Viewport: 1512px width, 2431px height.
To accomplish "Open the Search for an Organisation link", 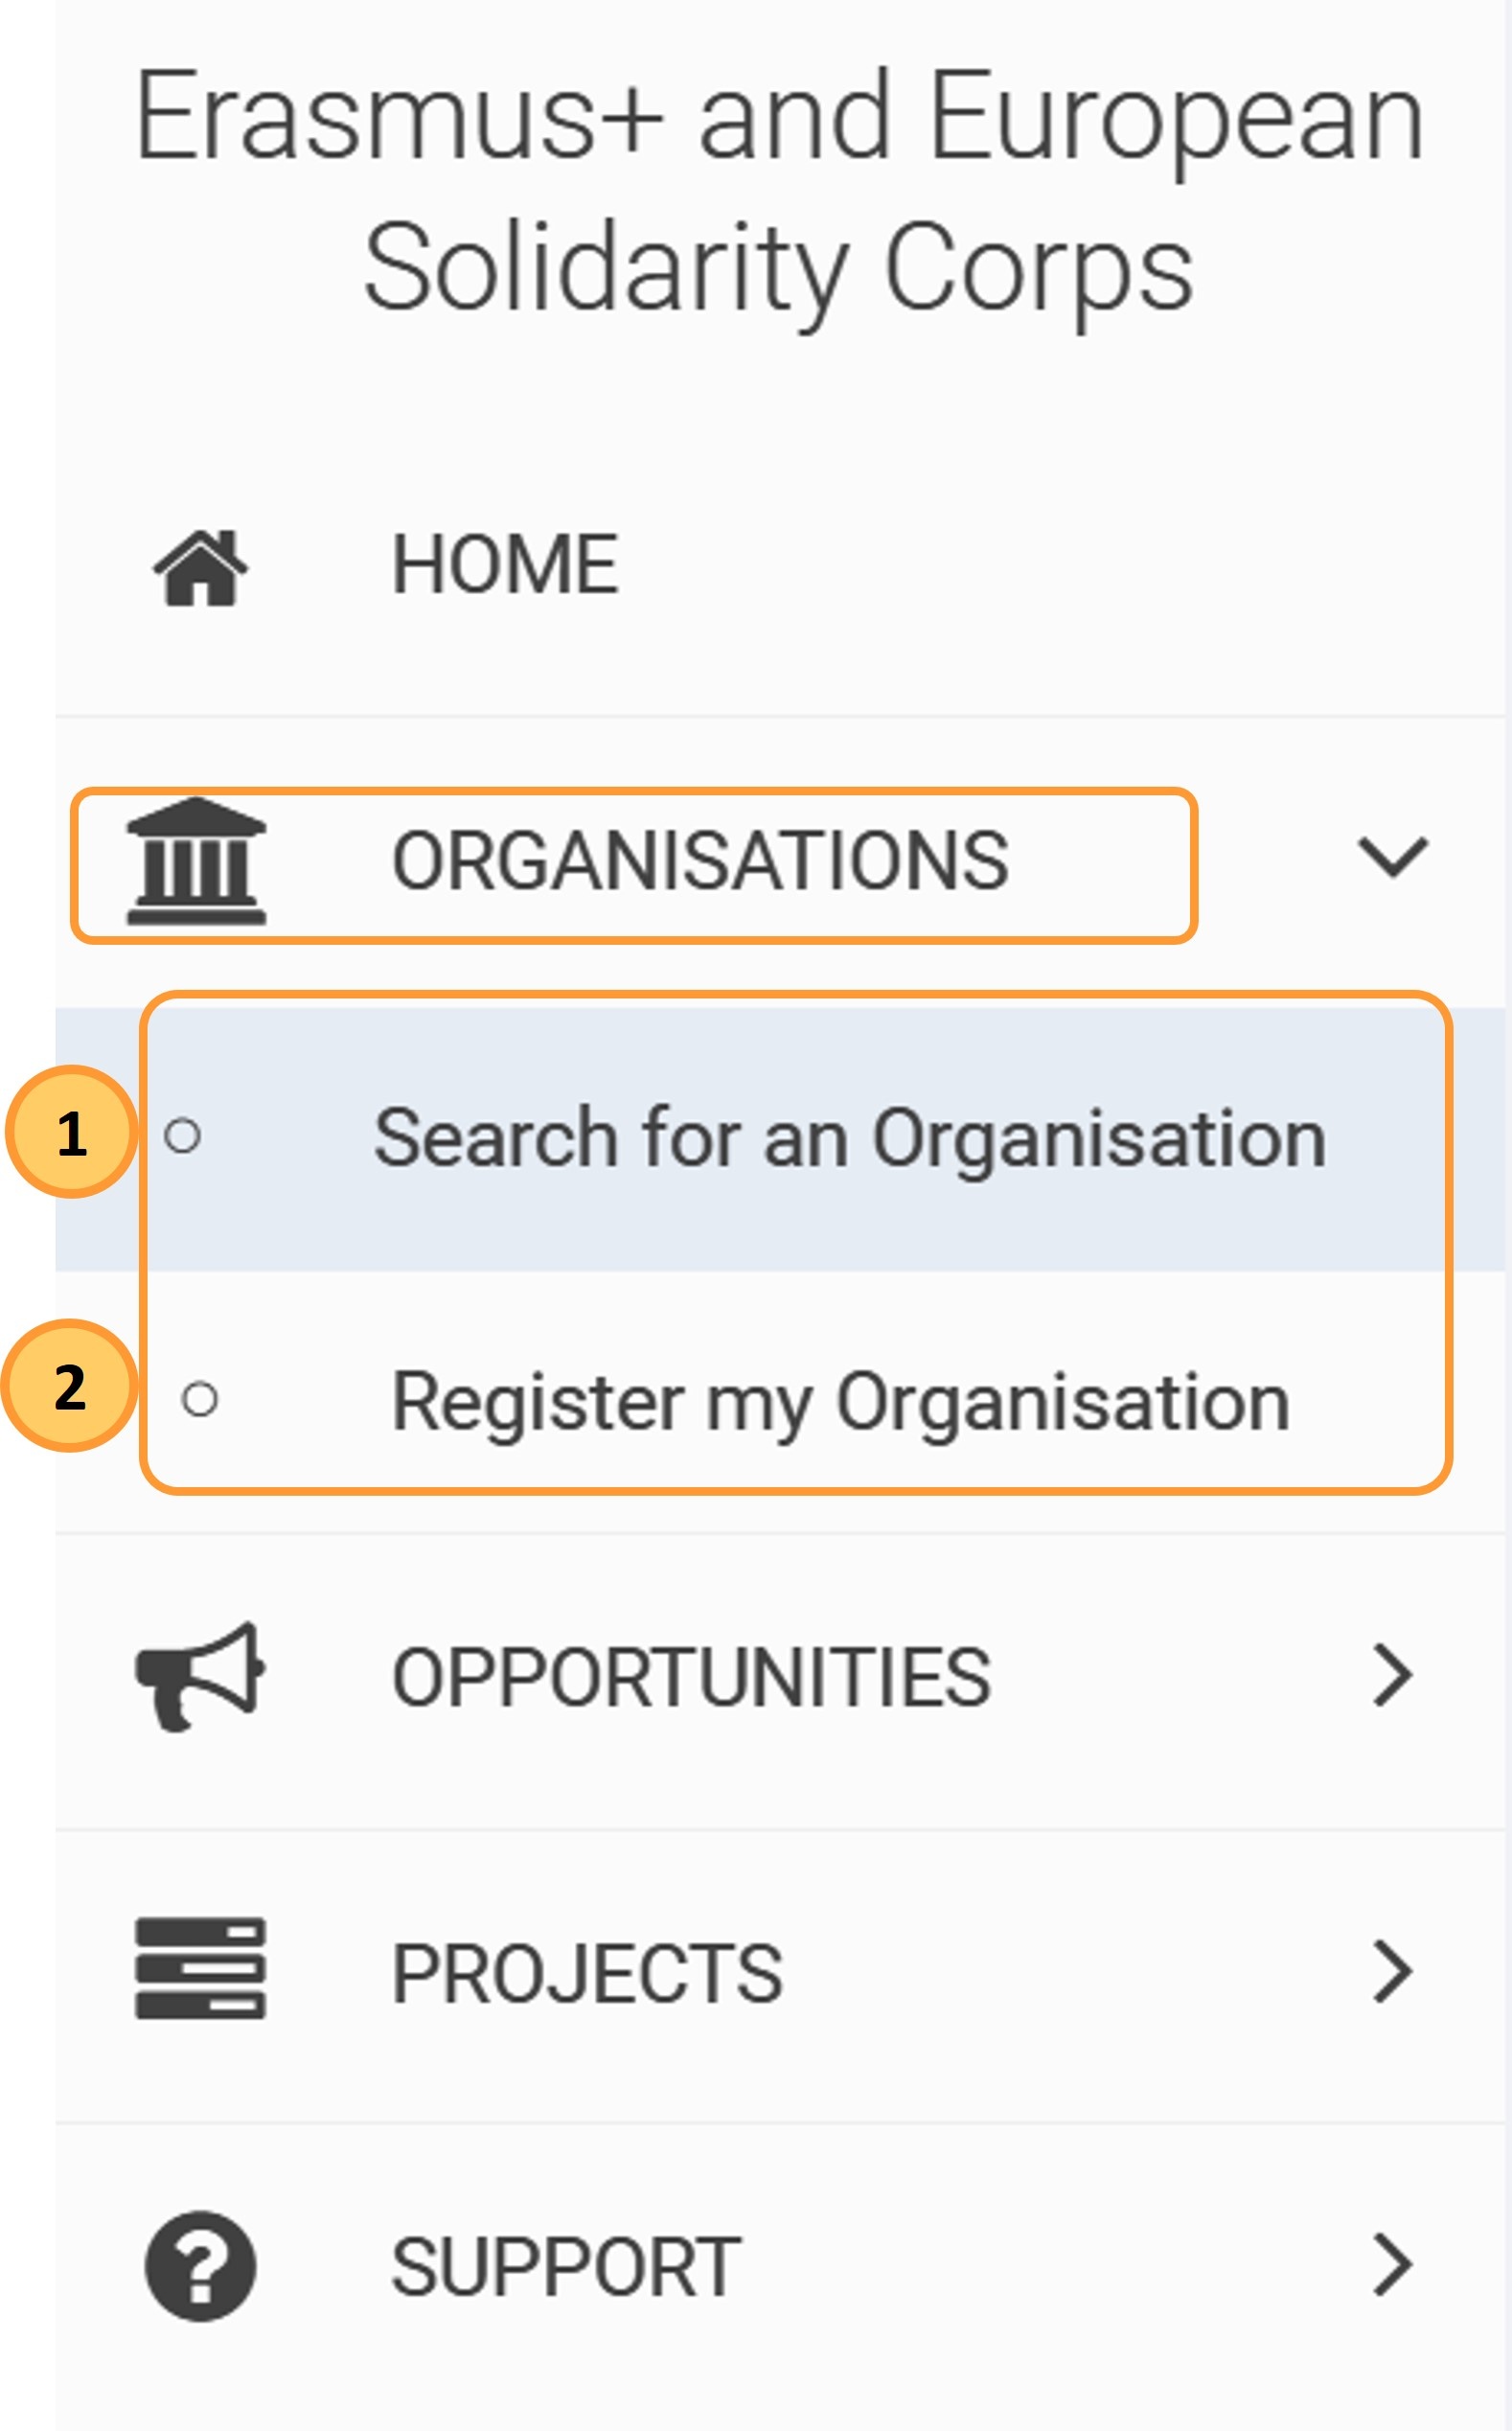I will coord(849,1138).
